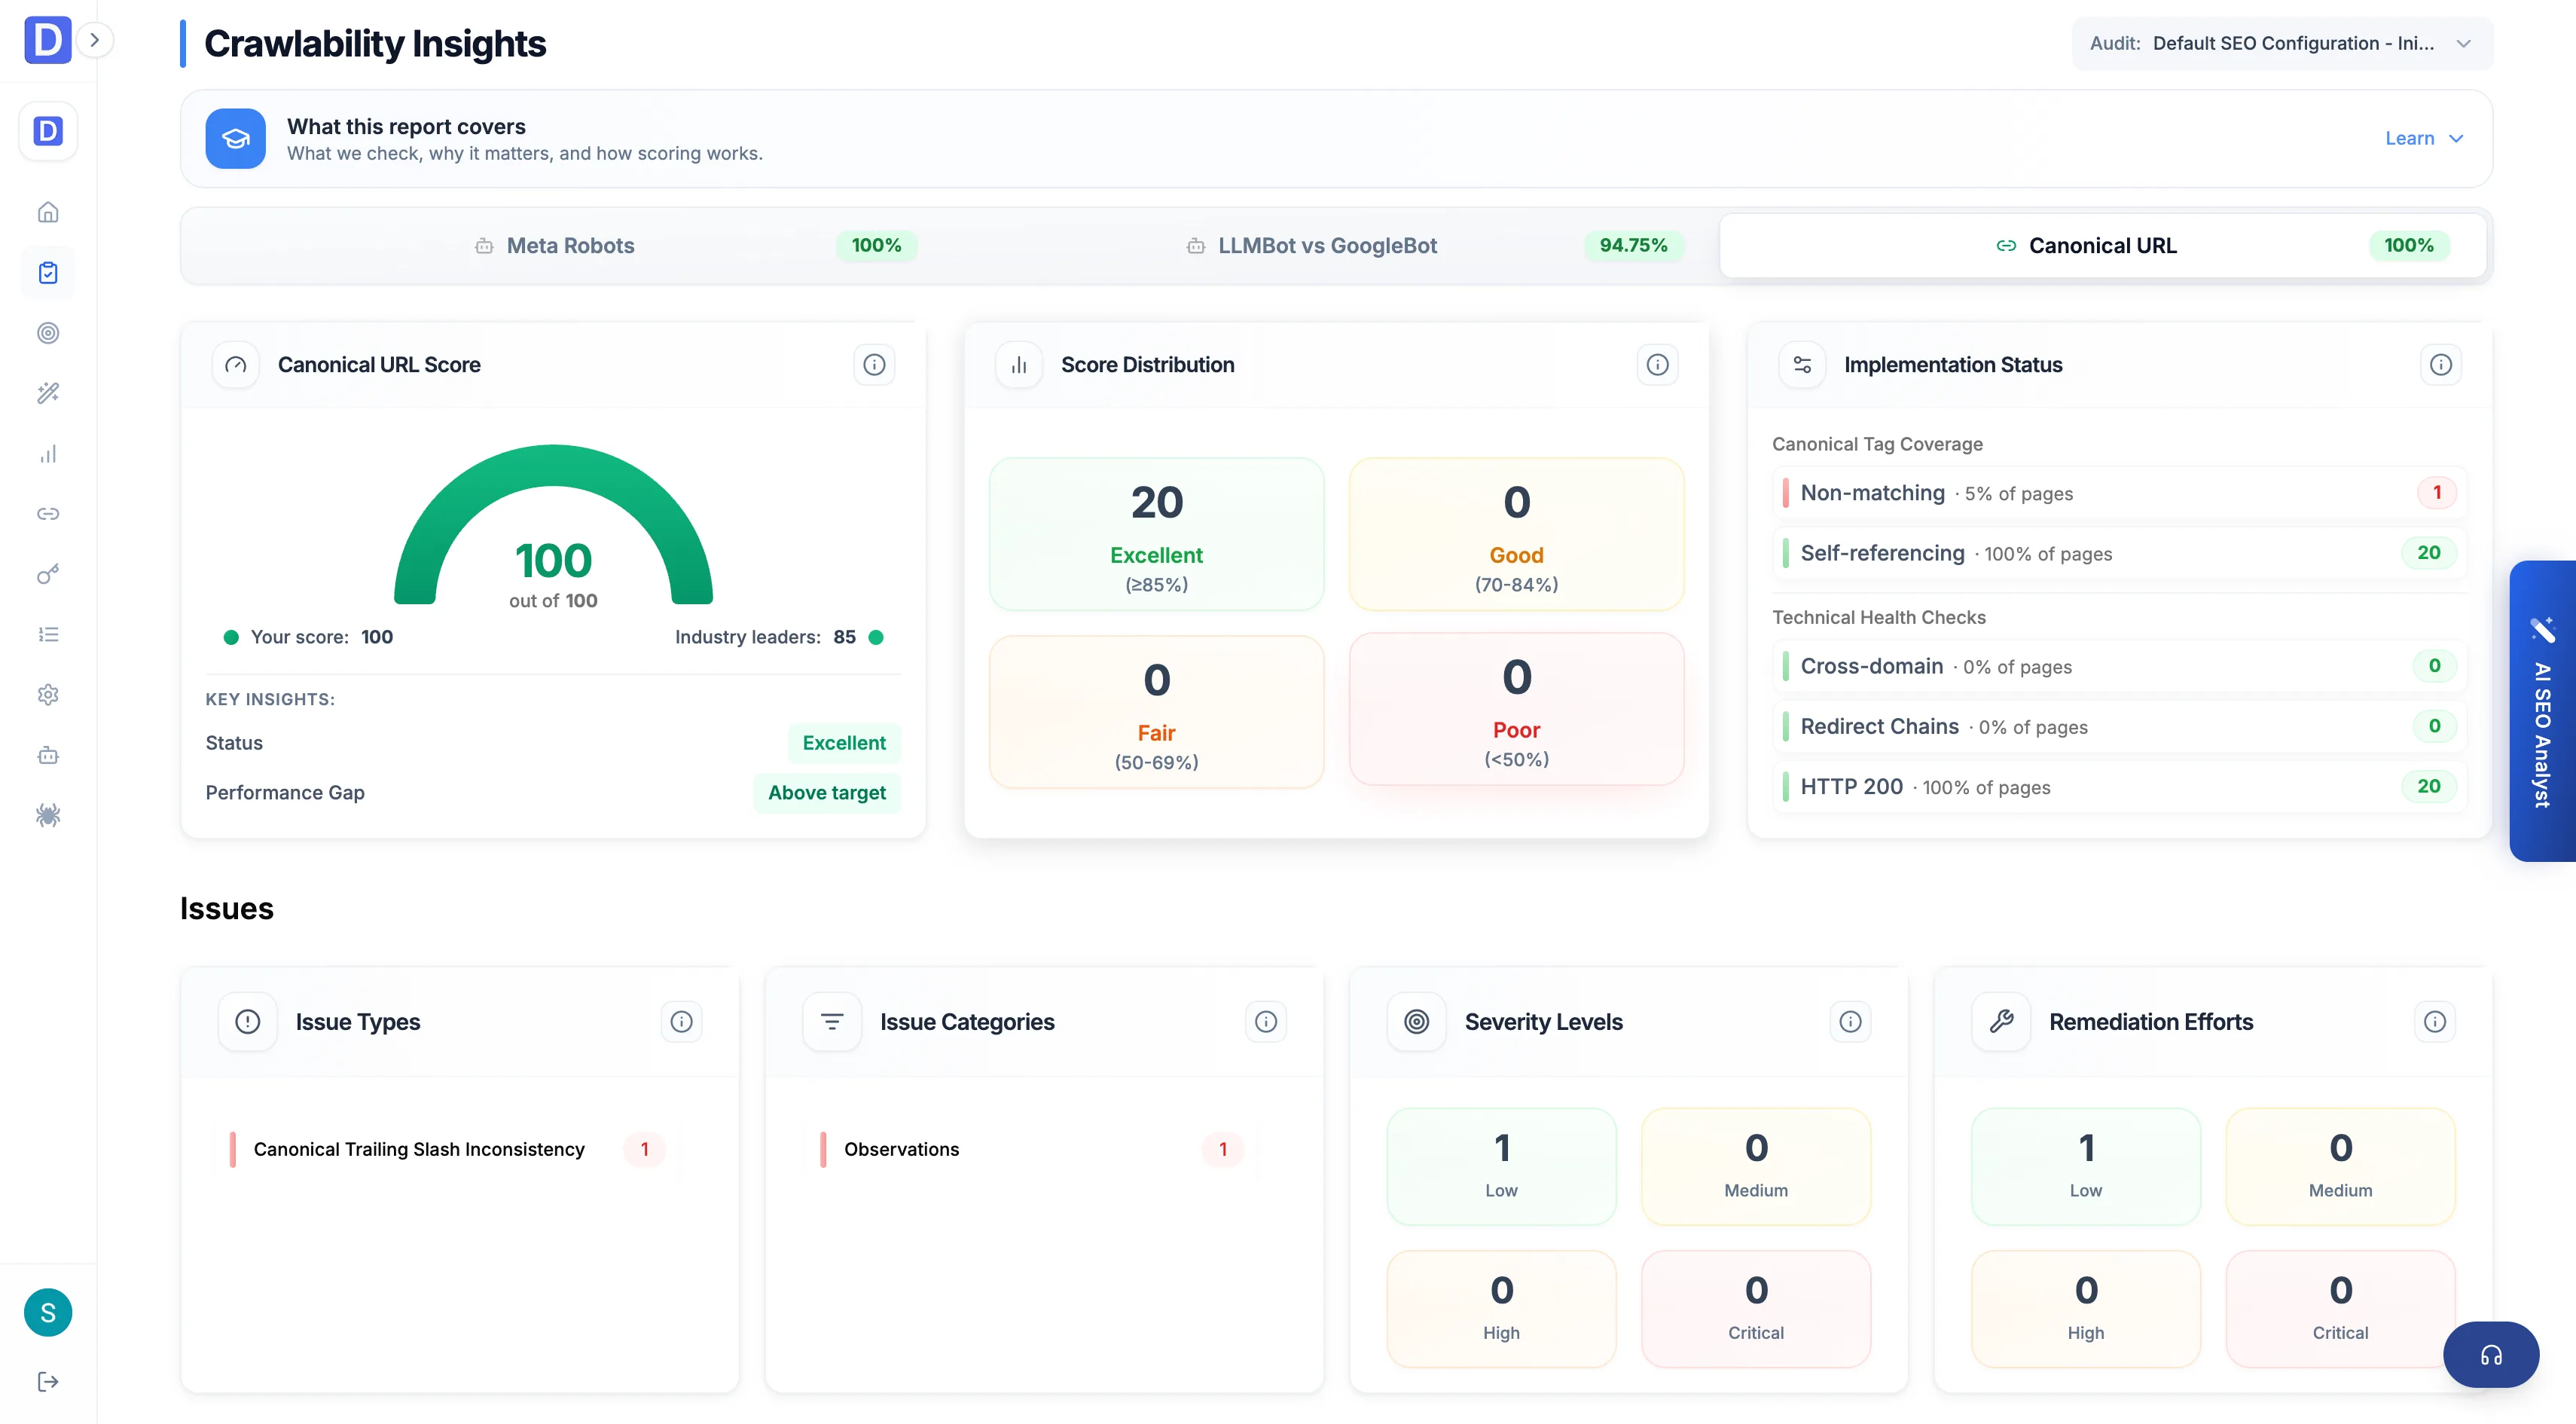
Task: Click the graduation cap report icon
Action: click(x=236, y=138)
